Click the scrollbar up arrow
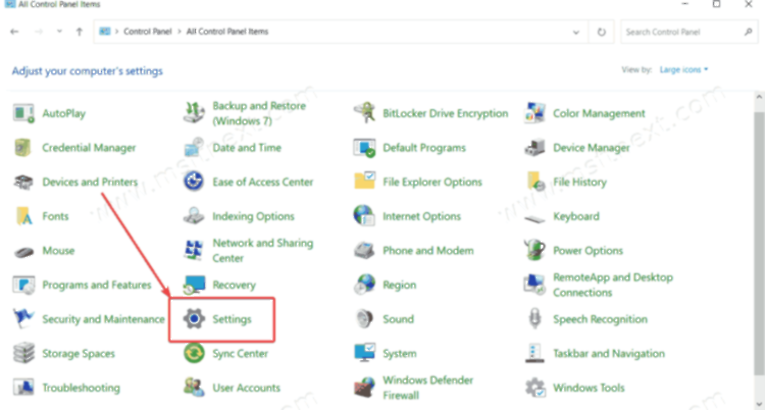The height and width of the screenshot is (410, 765). pyautogui.click(x=759, y=97)
